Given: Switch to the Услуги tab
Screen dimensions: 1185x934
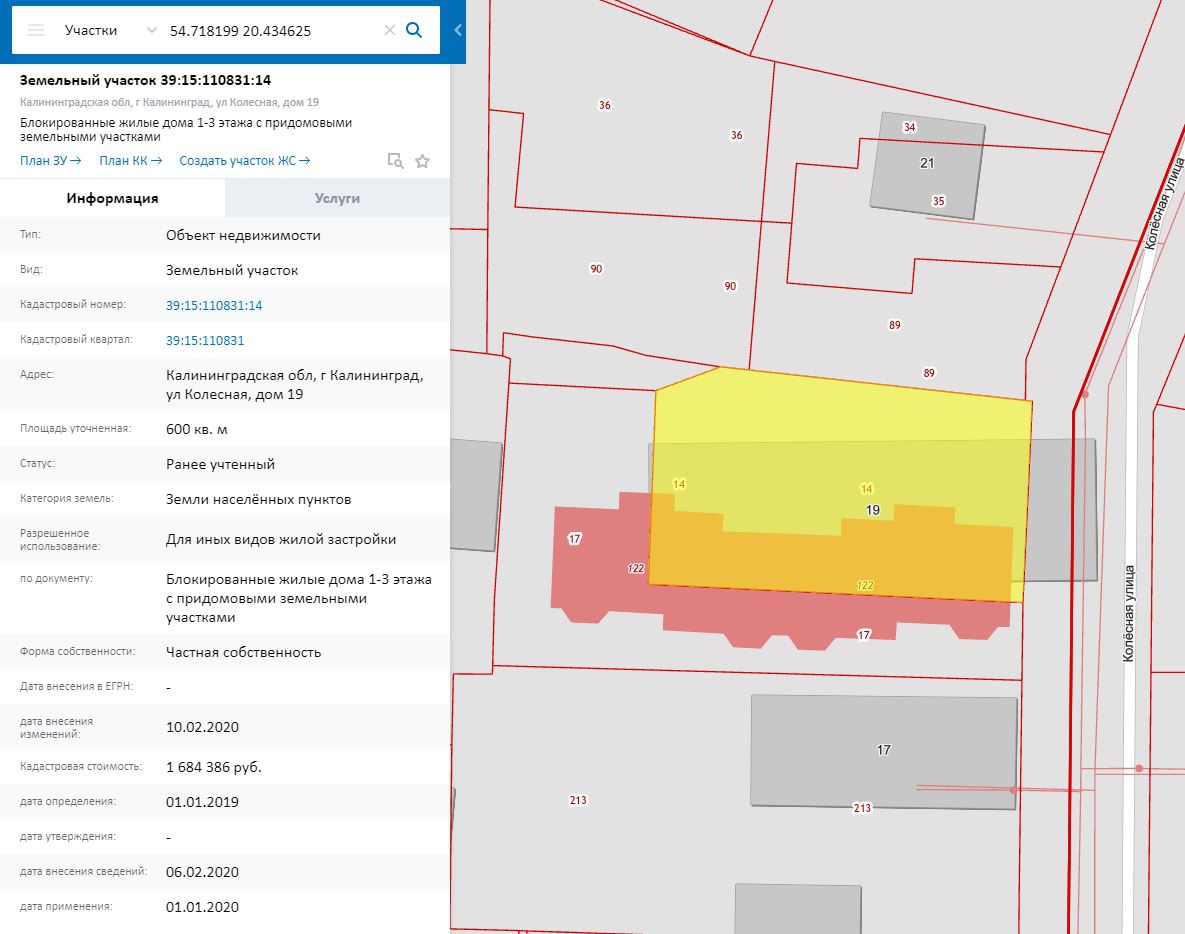Looking at the screenshot, I should (337, 198).
